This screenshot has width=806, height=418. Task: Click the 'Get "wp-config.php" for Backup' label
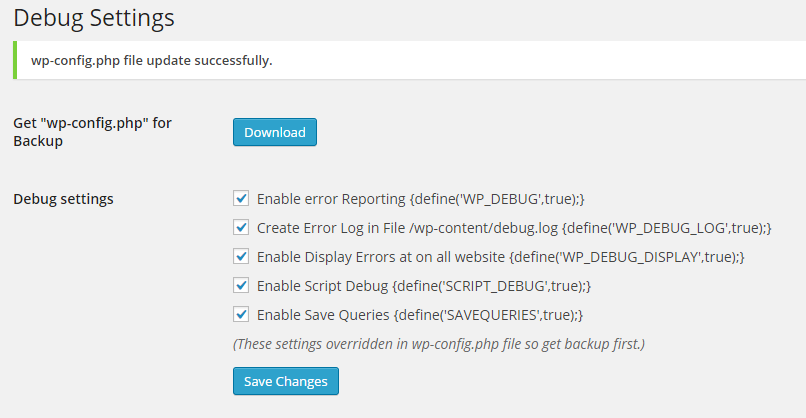93,132
